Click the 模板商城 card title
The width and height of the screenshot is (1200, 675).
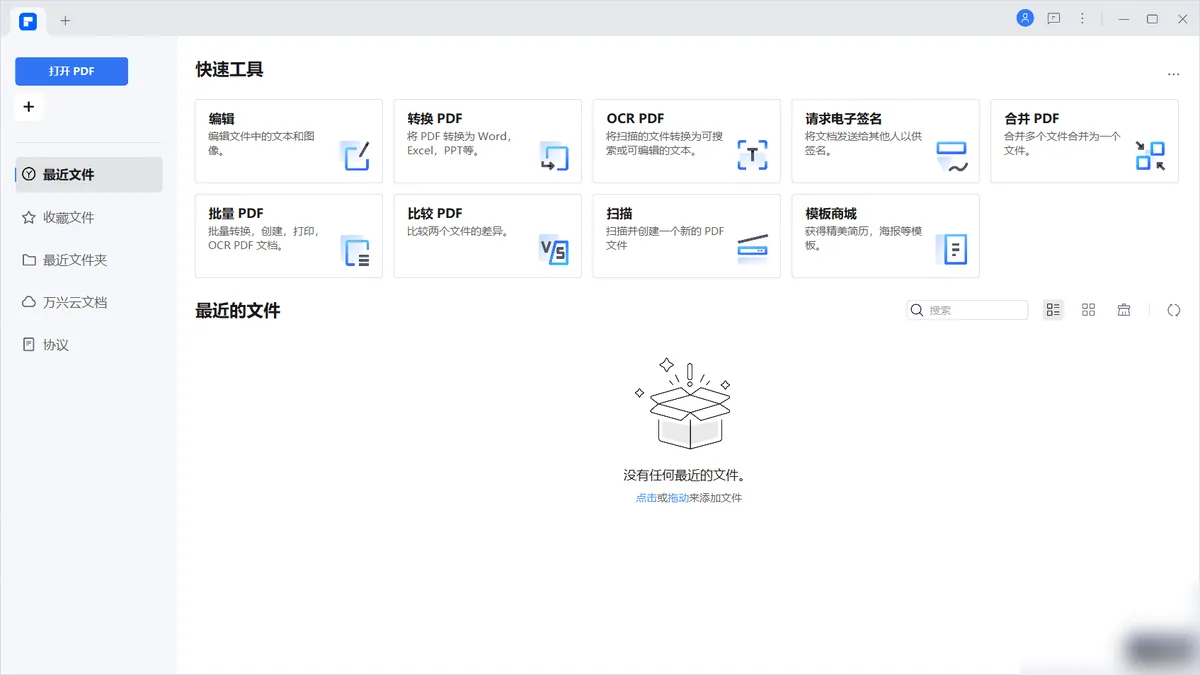(831, 213)
